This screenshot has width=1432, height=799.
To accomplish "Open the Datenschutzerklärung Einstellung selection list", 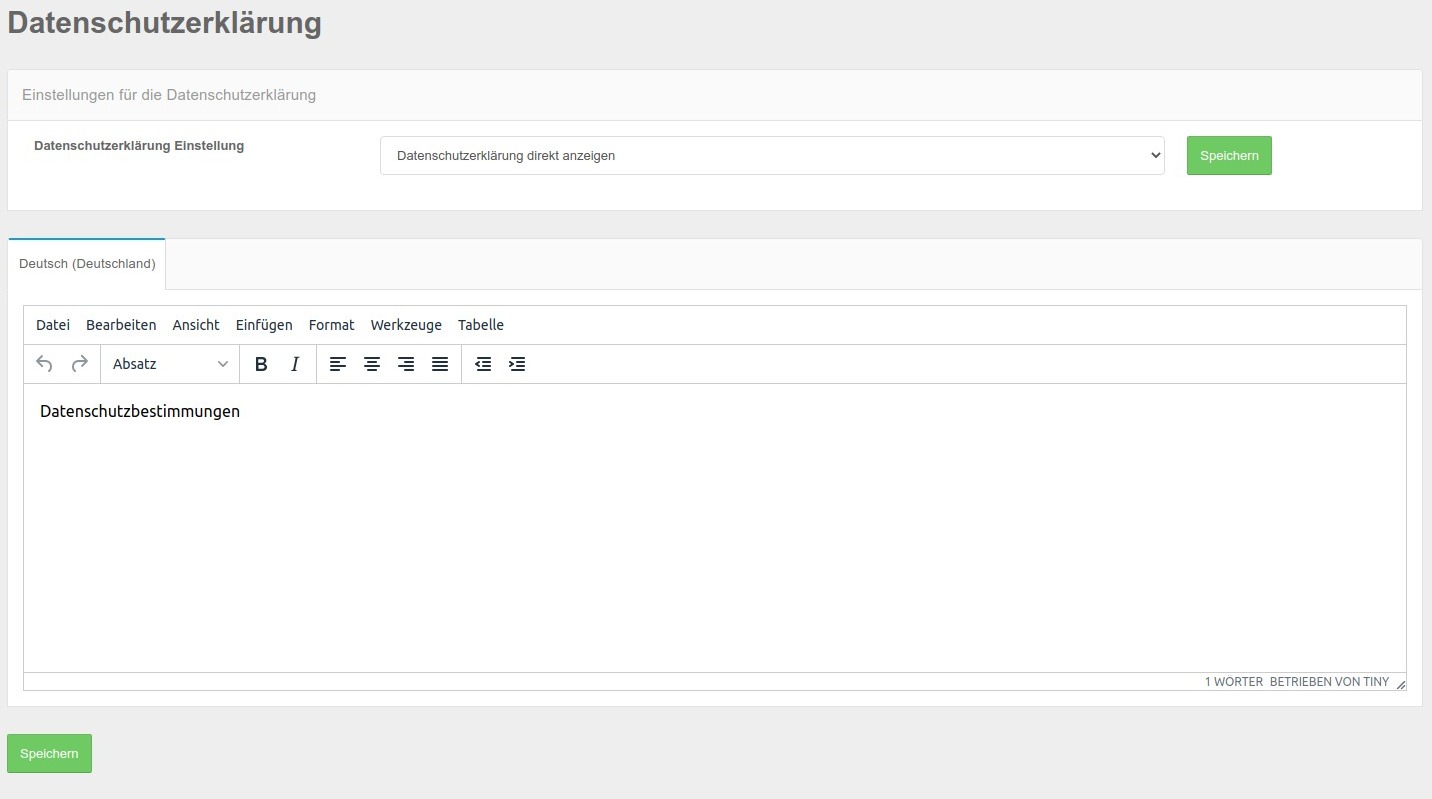I will pyautogui.click(x=772, y=155).
